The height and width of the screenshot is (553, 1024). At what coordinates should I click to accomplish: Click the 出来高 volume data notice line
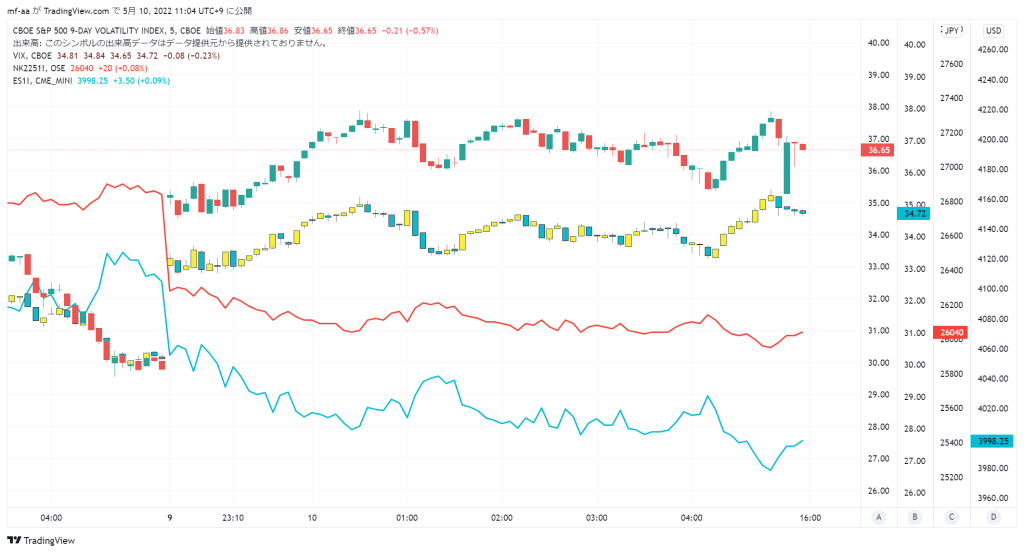click(x=170, y=43)
